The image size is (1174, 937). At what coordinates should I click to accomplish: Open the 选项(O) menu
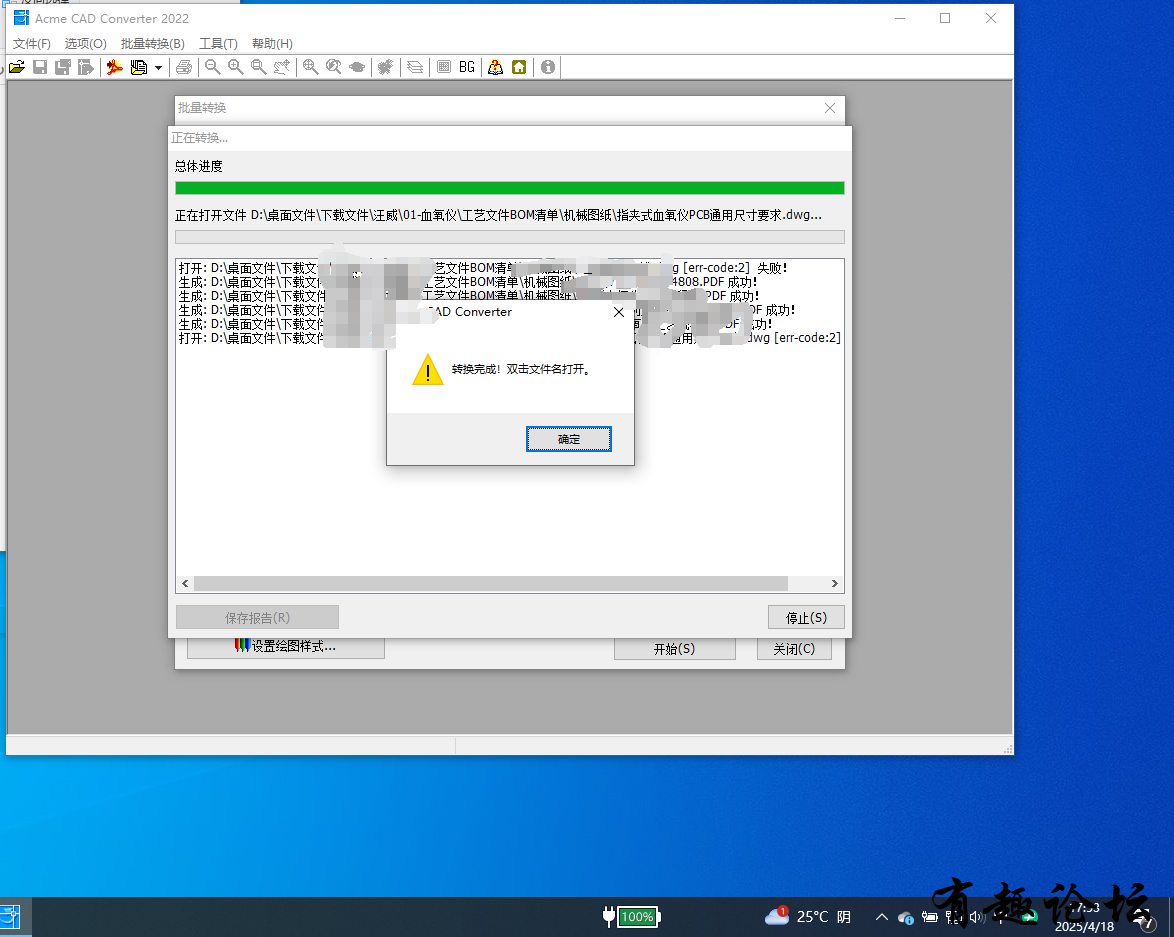pos(85,43)
